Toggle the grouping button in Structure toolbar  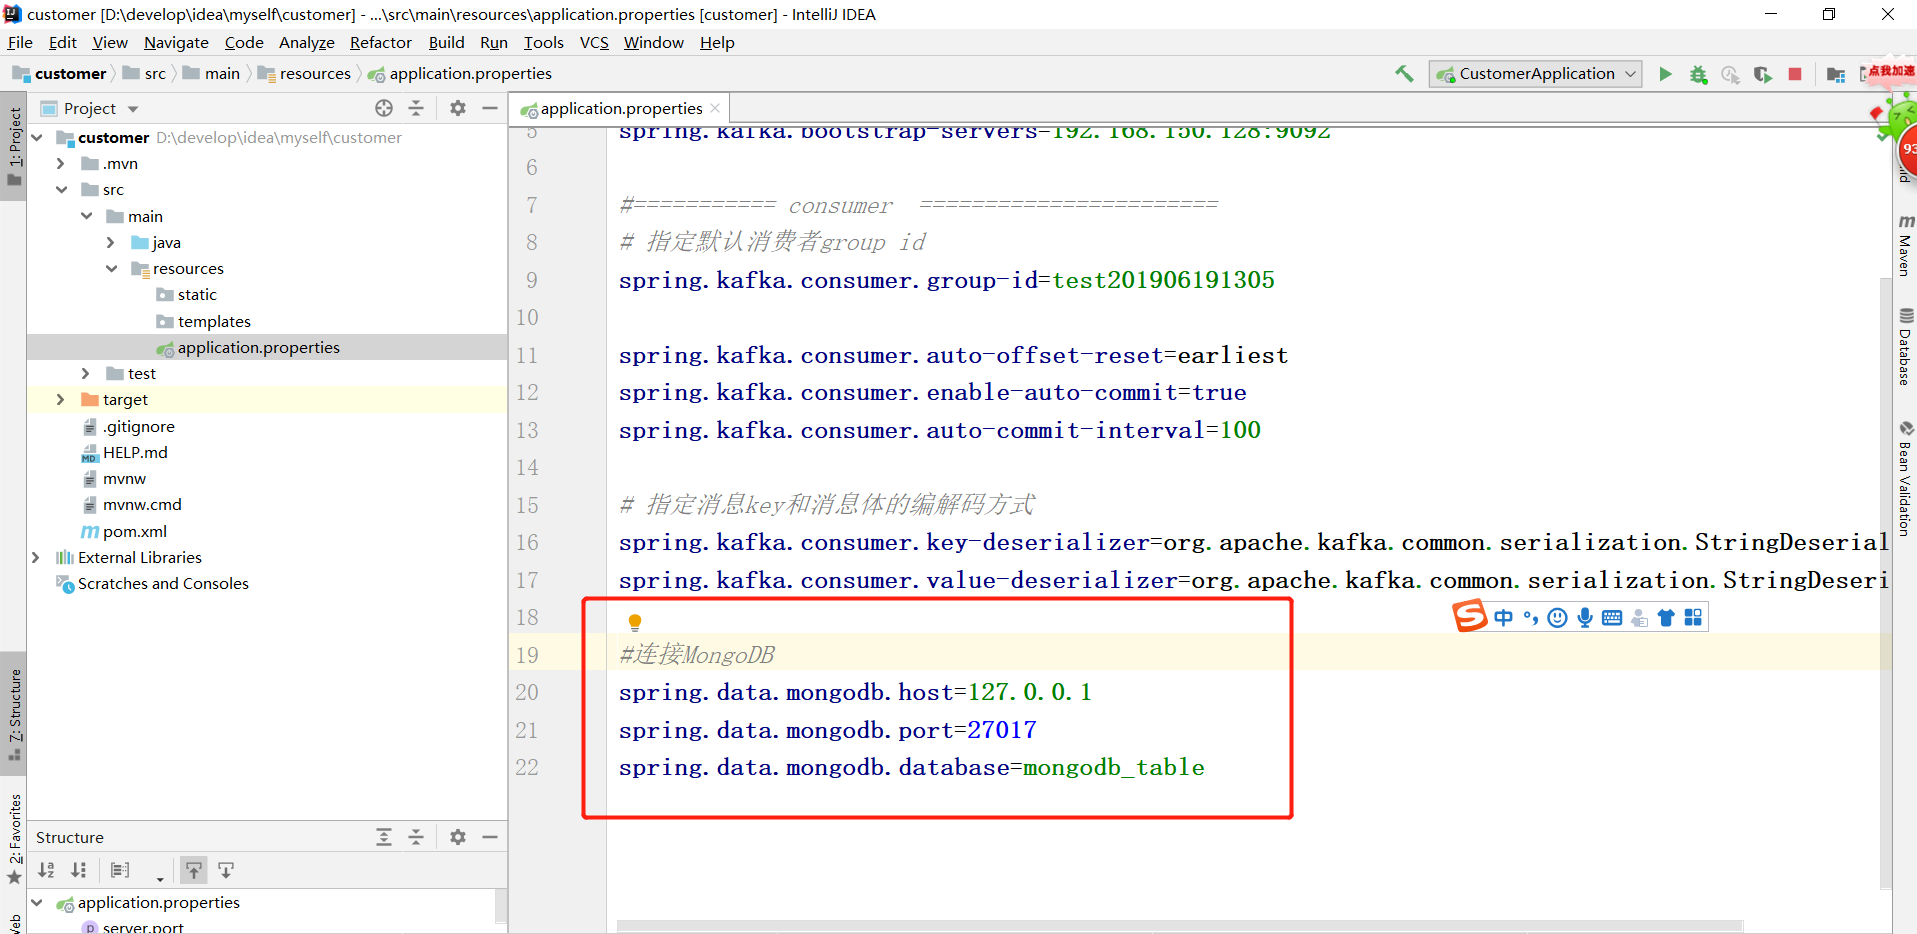[120, 870]
